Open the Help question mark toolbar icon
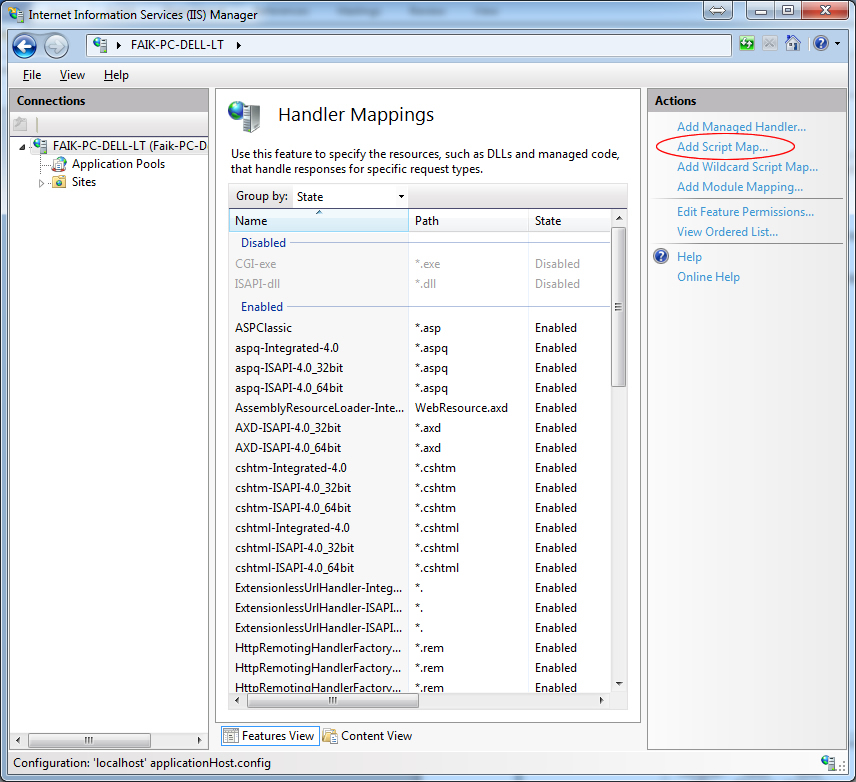The image size is (856, 782). click(x=821, y=43)
